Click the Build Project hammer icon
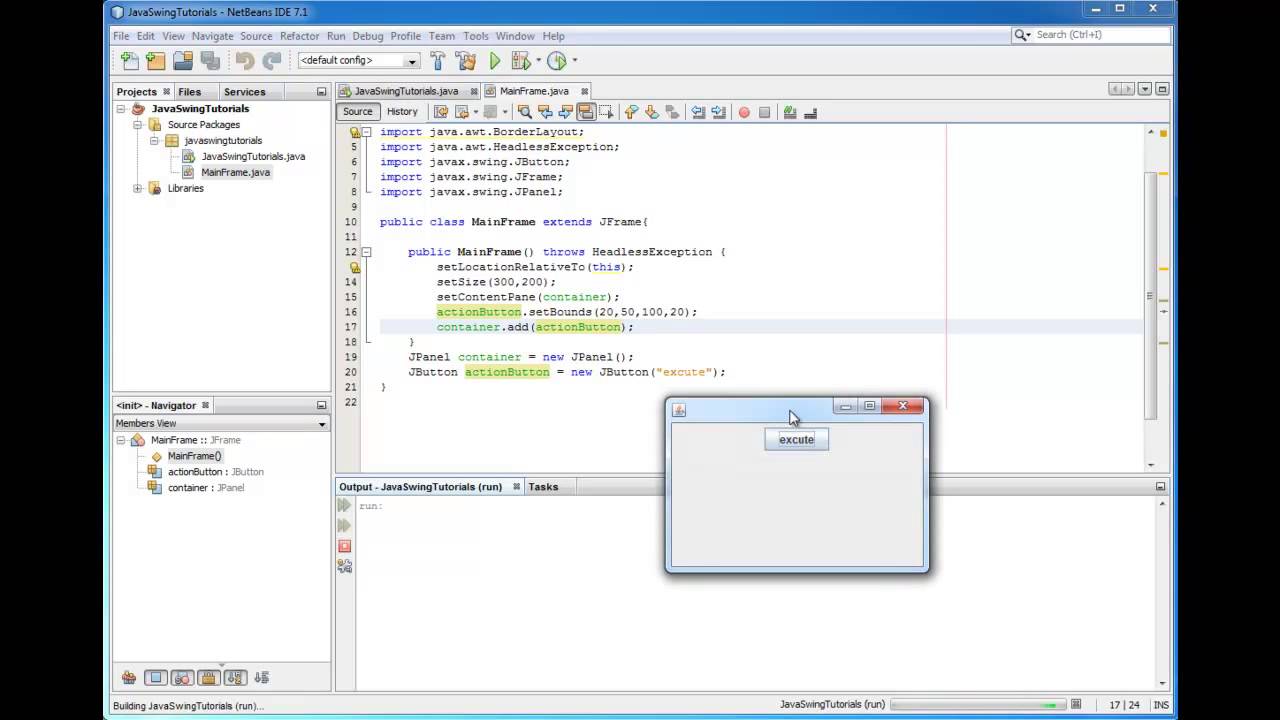This screenshot has width=1280, height=720. [x=438, y=61]
